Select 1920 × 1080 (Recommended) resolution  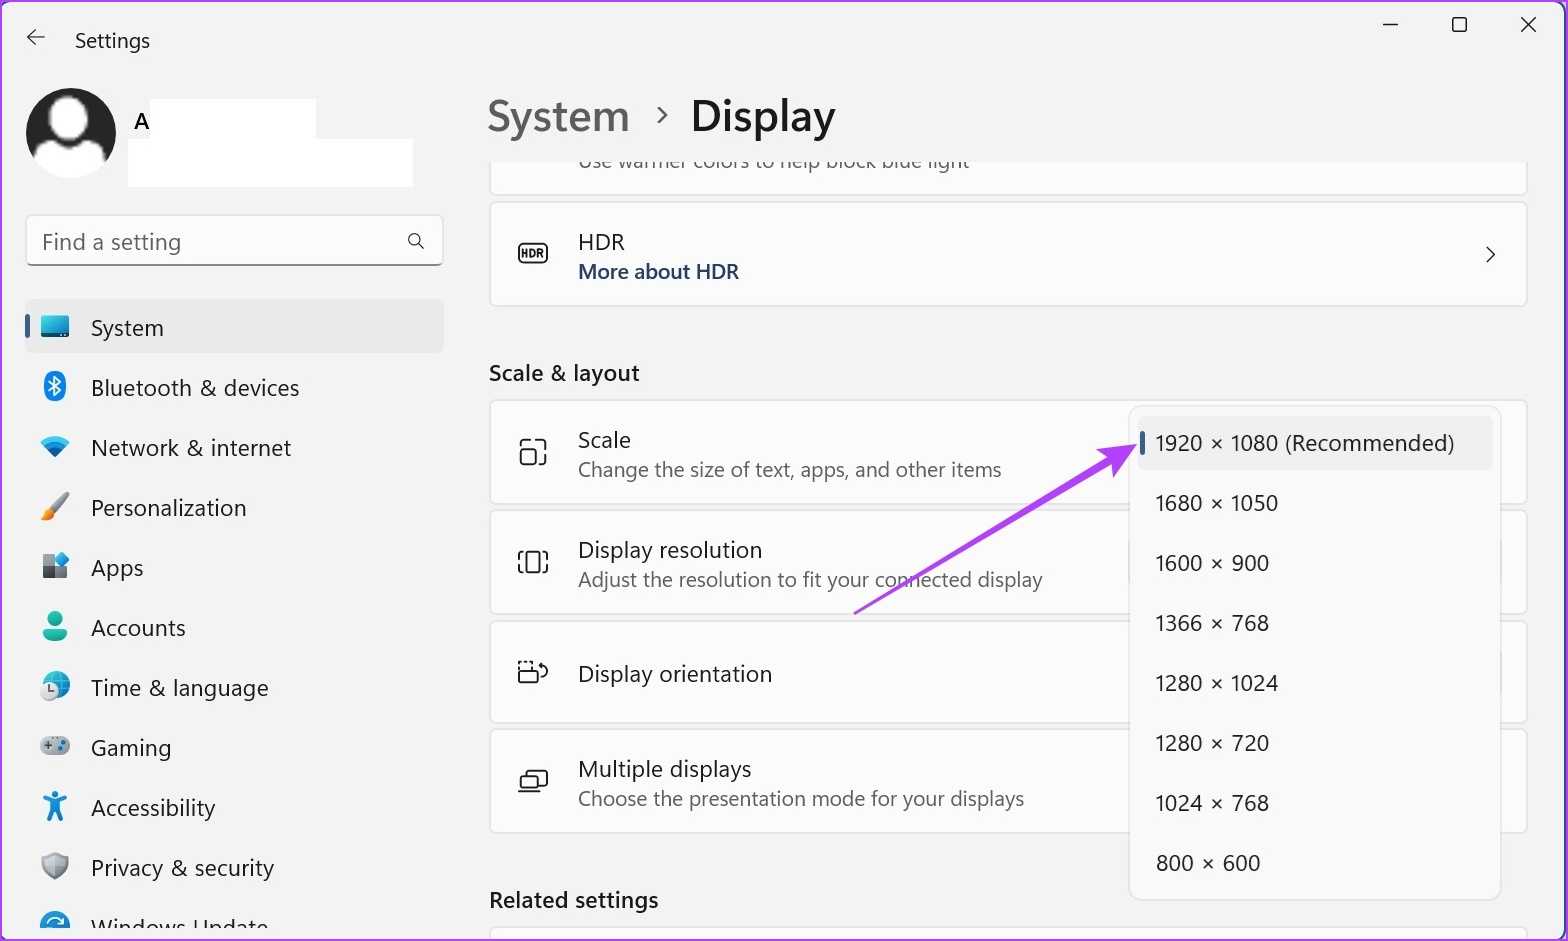coord(1304,443)
